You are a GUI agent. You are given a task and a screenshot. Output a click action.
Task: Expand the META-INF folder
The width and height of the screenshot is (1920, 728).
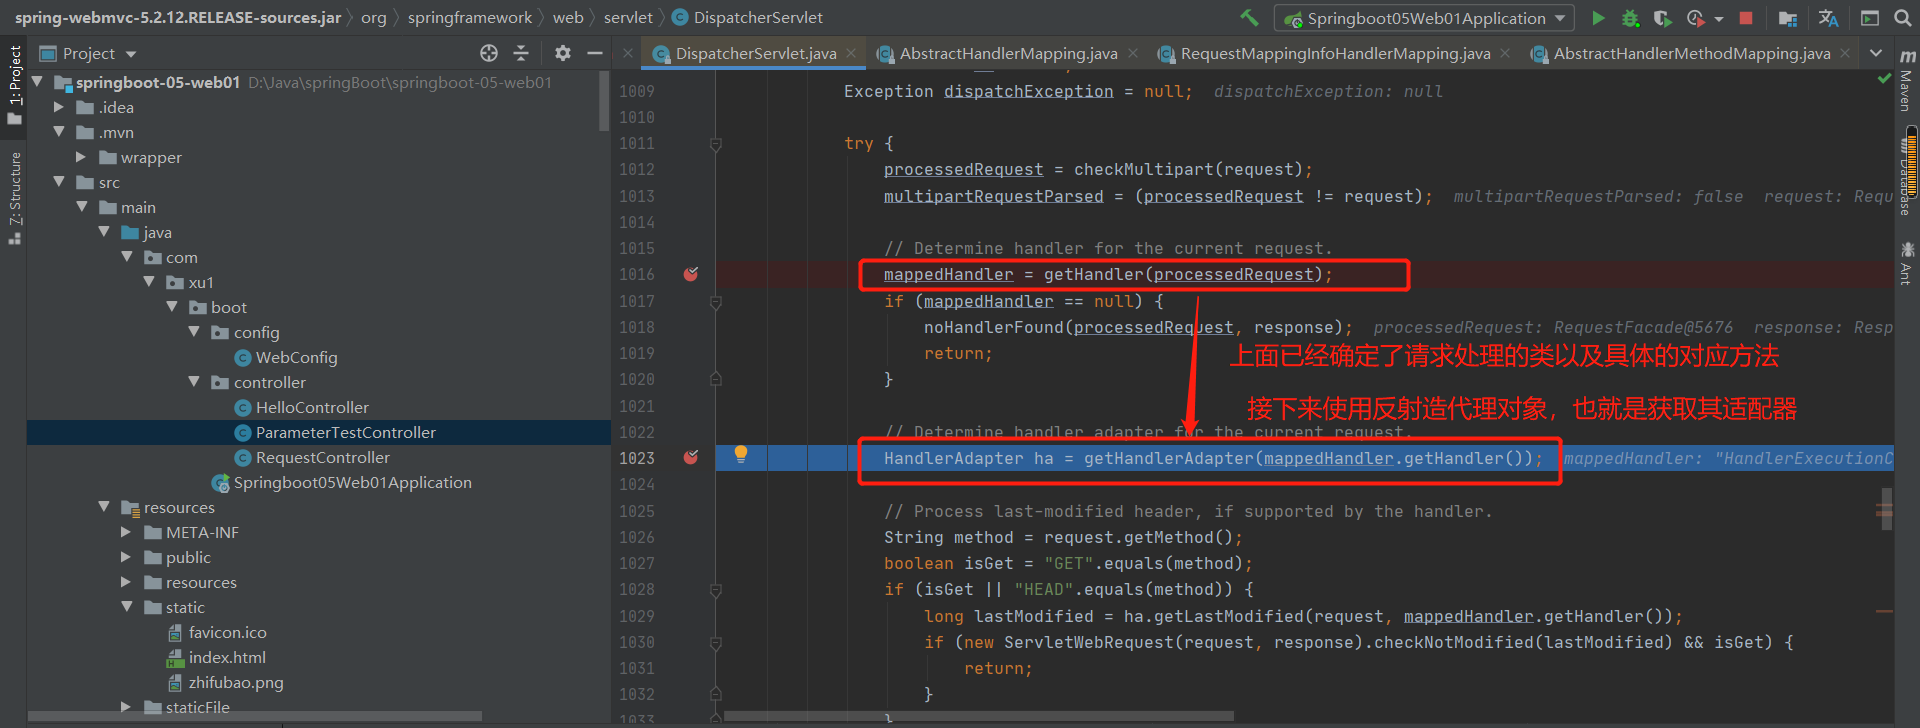pyautogui.click(x=126, y=532)
